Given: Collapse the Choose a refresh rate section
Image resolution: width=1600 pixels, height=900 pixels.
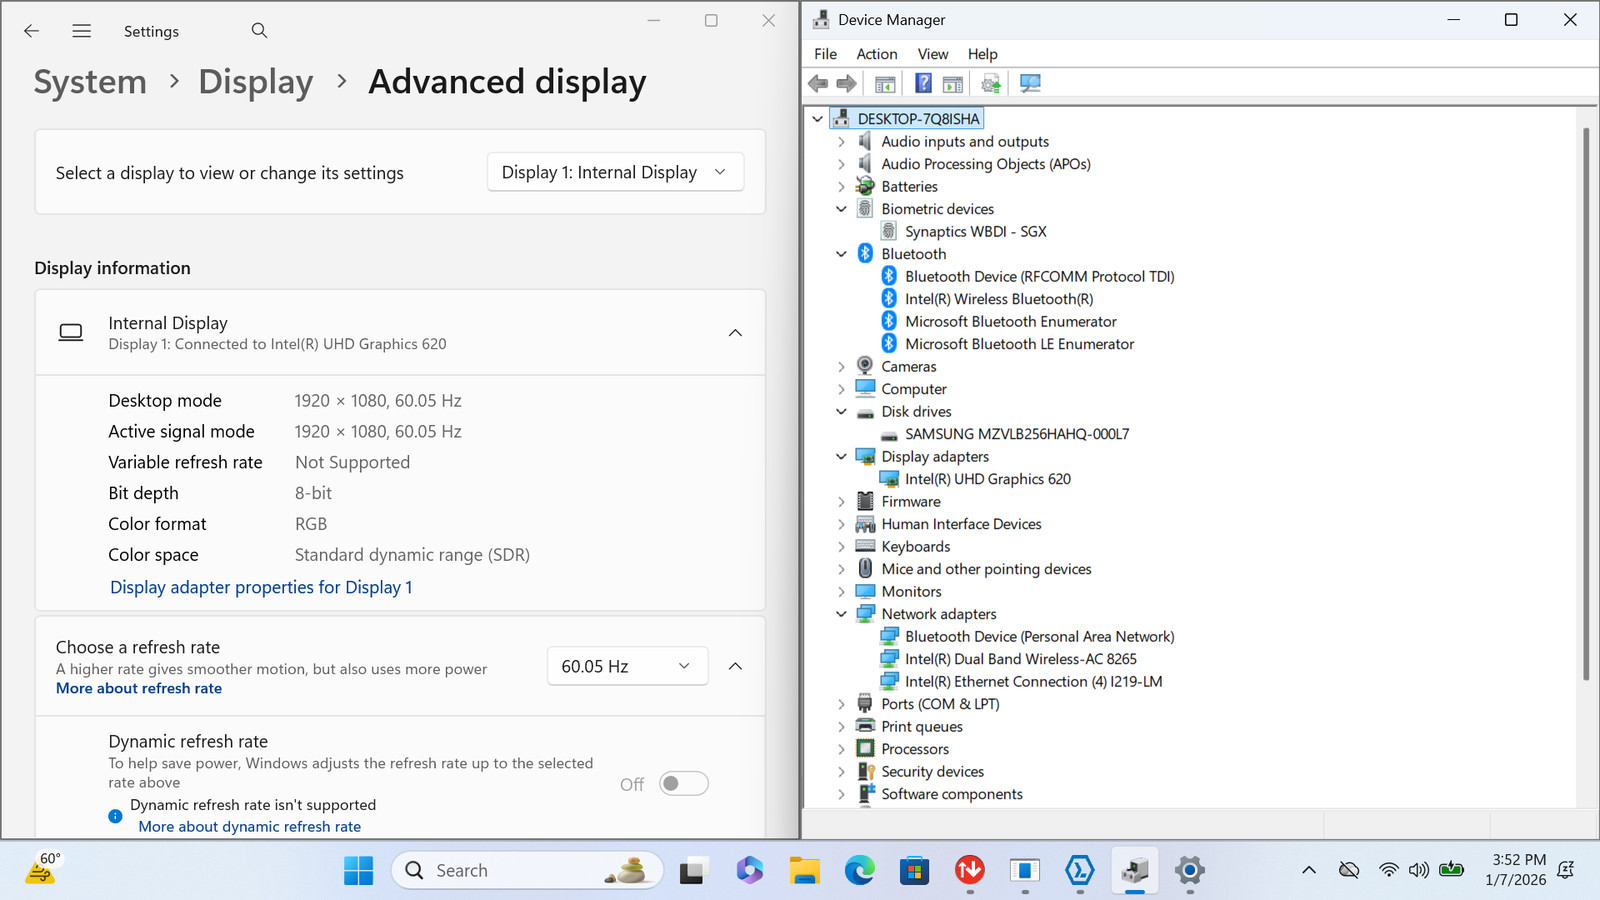Looking at the screenshot, I should (735, 666).
